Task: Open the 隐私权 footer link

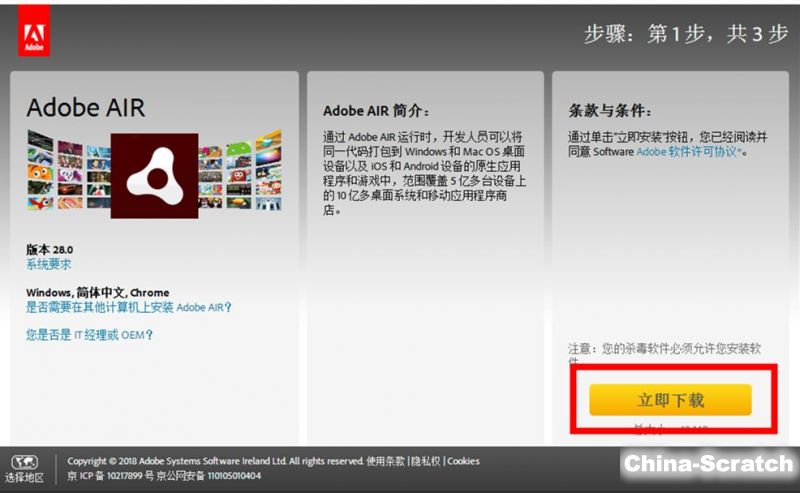Action: [x=425, y=461]
